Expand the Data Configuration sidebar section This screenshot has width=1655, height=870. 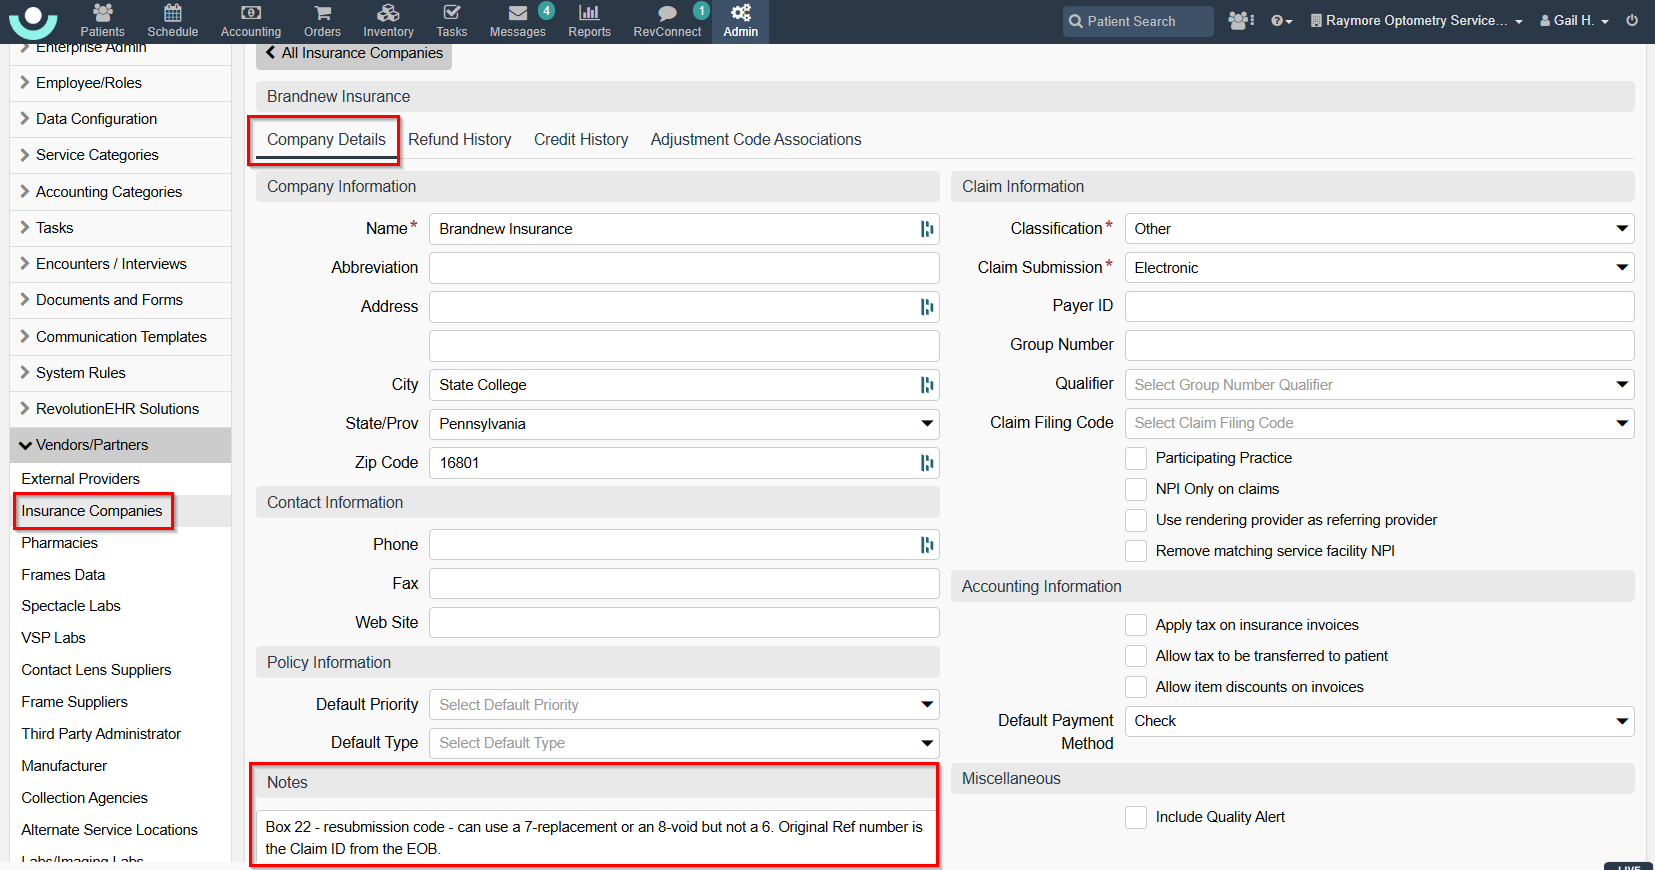coord(96,119)
